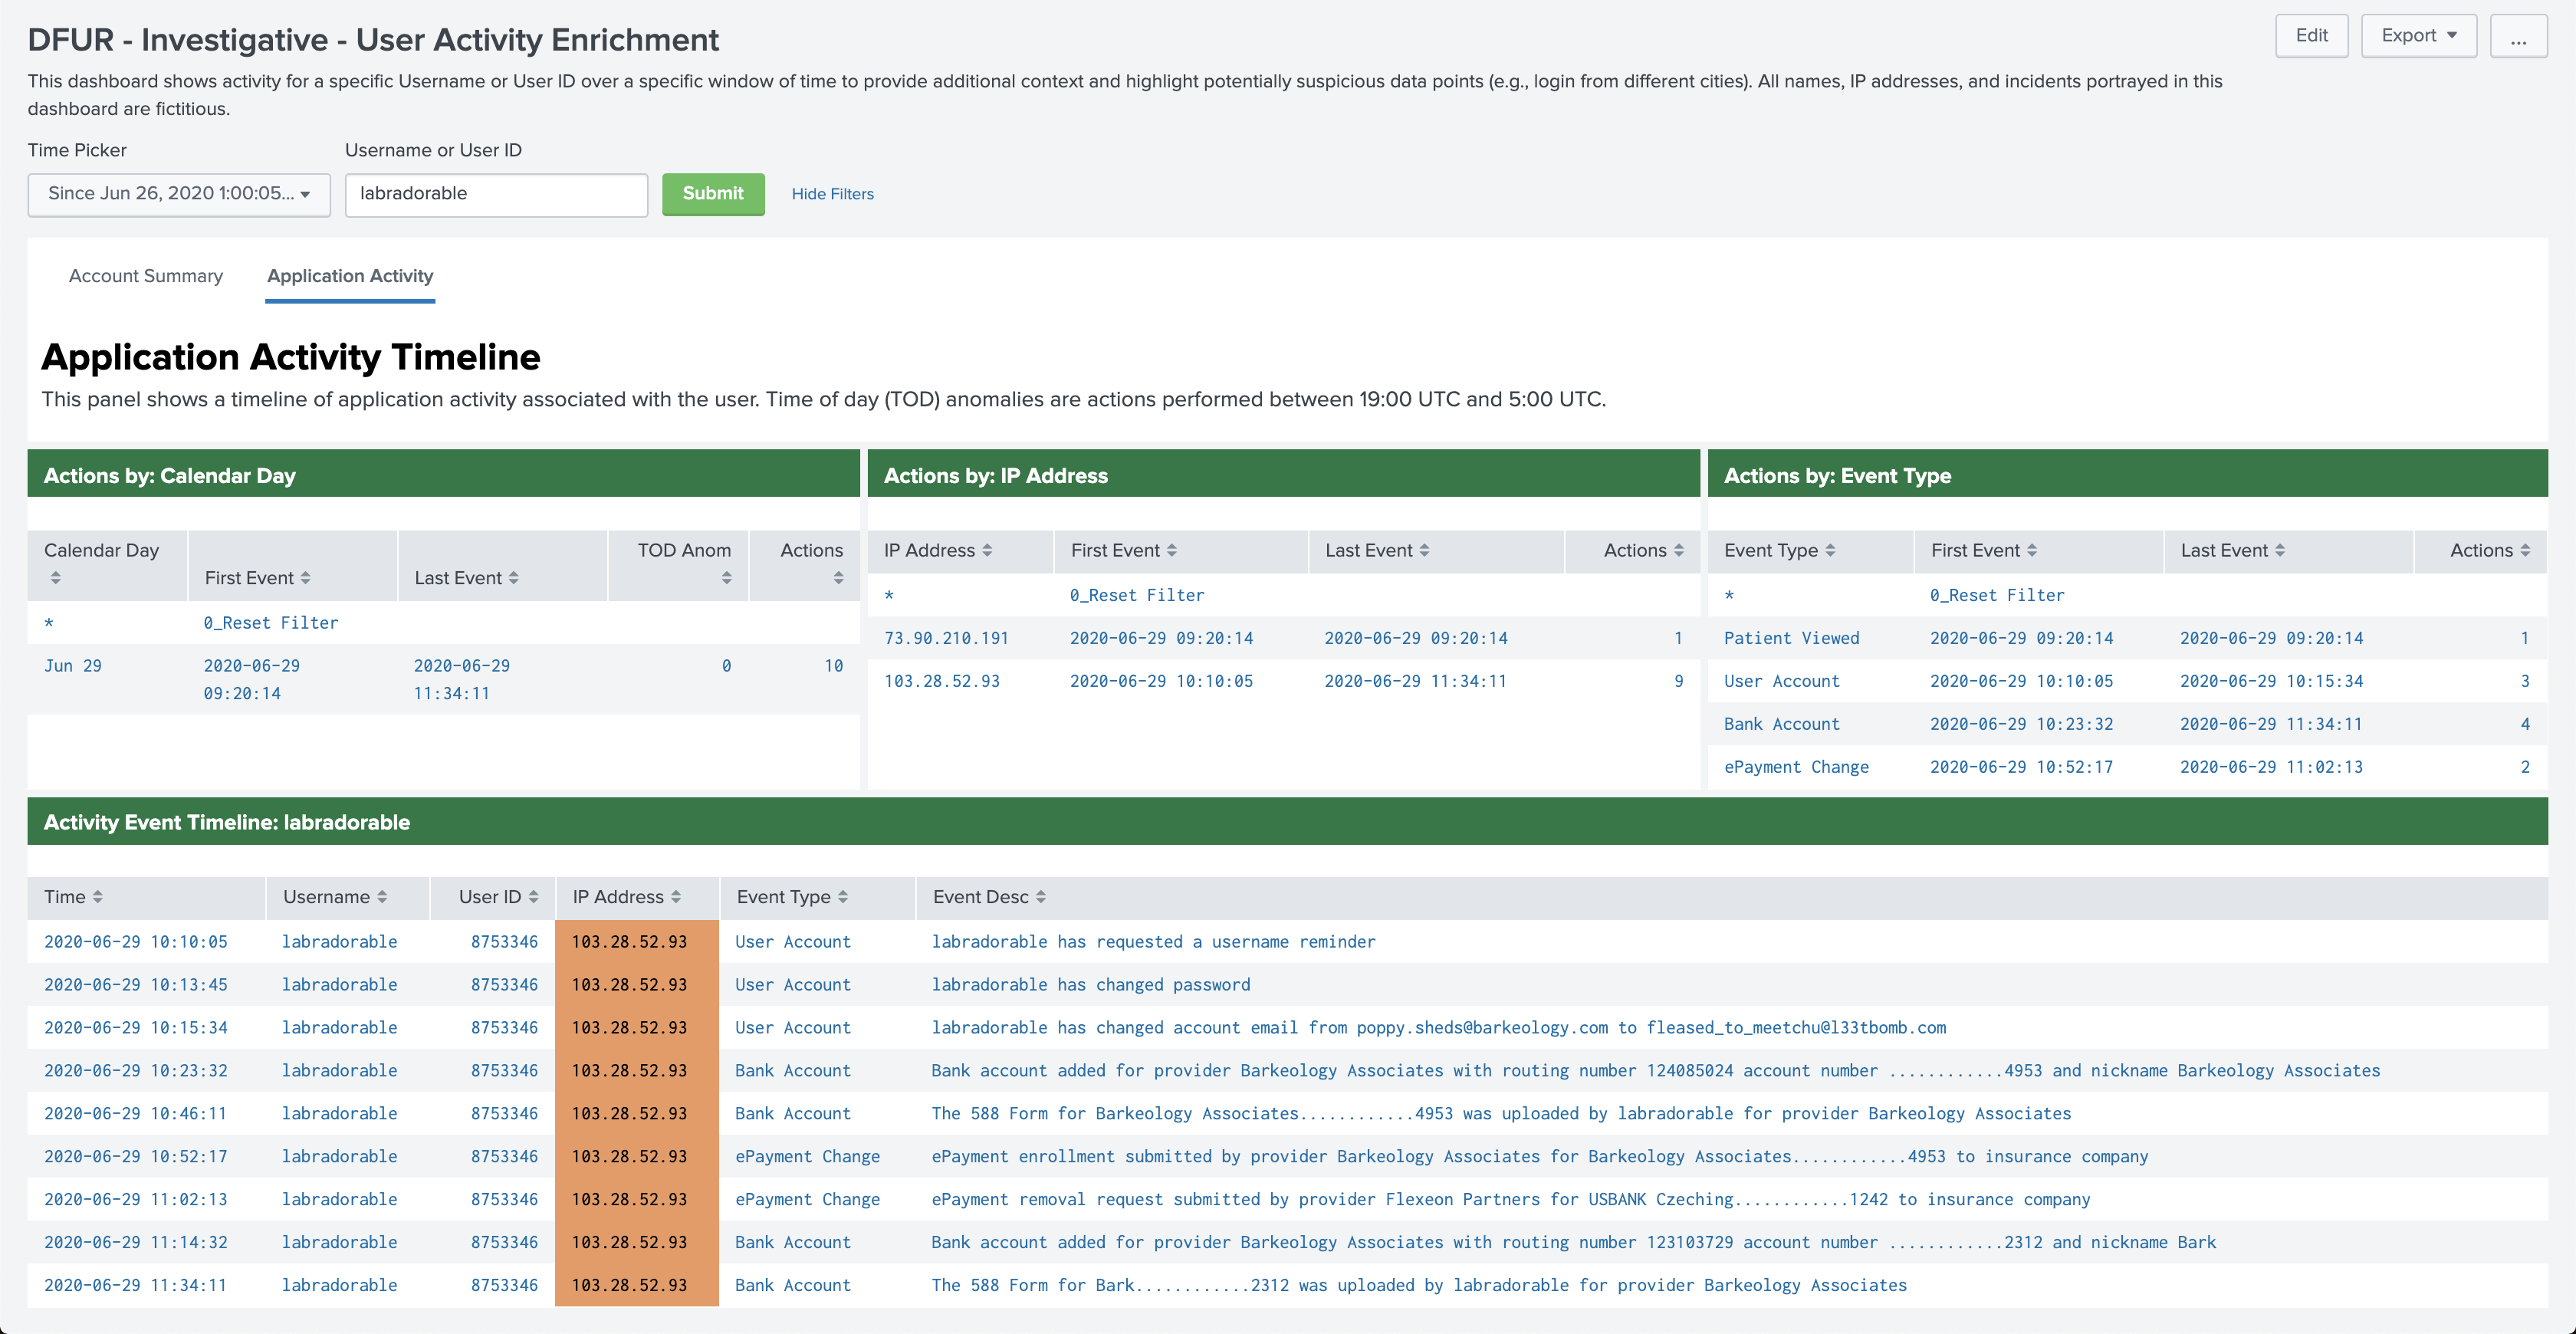Screen dimensions: 2576x1334
Task: Sort IP Address table by First Event
Action: [x=1171, y=550]
